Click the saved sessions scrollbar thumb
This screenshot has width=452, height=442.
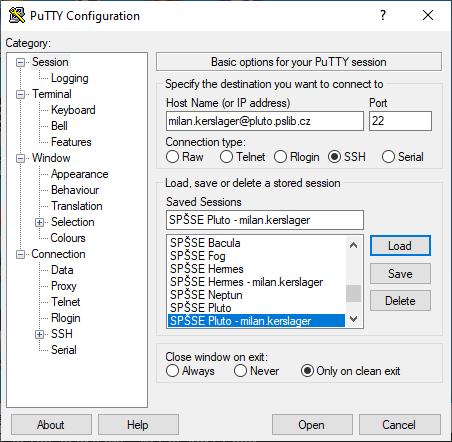pyautogui.click(x=353, y=293)
